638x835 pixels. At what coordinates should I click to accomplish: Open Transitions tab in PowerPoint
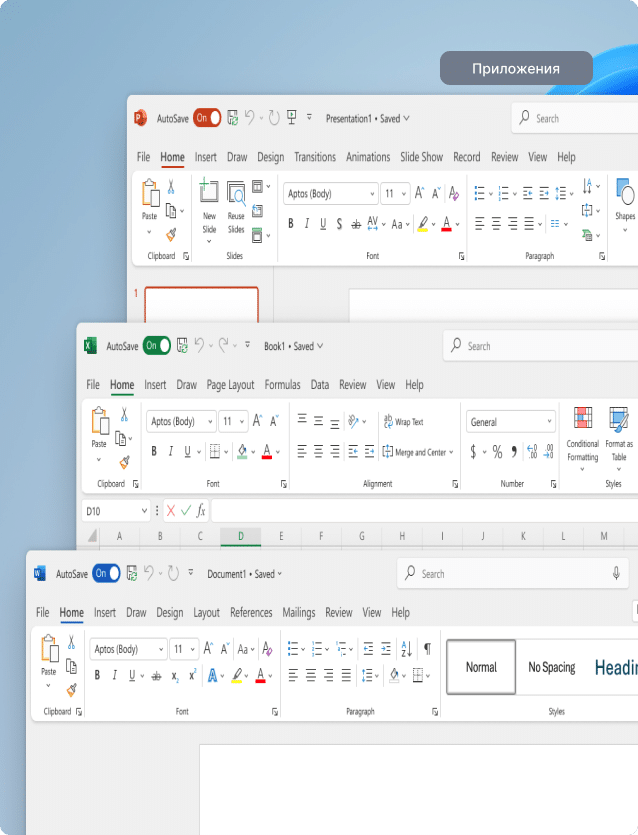(x=315, y=157)
